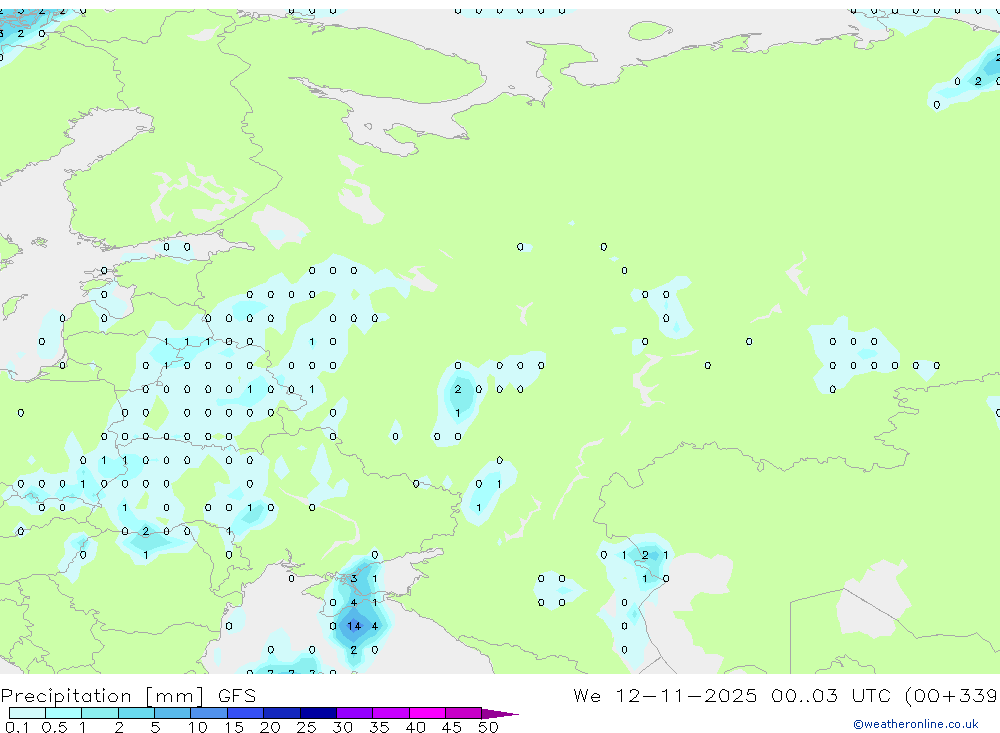Pick the 10–15 mm legend color swatch

point(209,713)
